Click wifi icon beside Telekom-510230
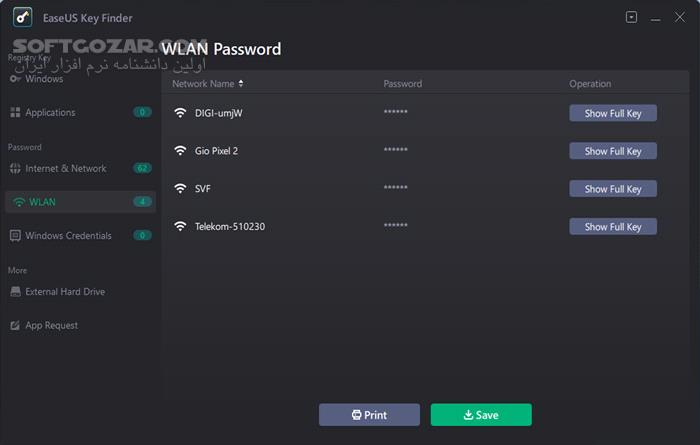The image size is (700, 445). [x=180, y=226]
